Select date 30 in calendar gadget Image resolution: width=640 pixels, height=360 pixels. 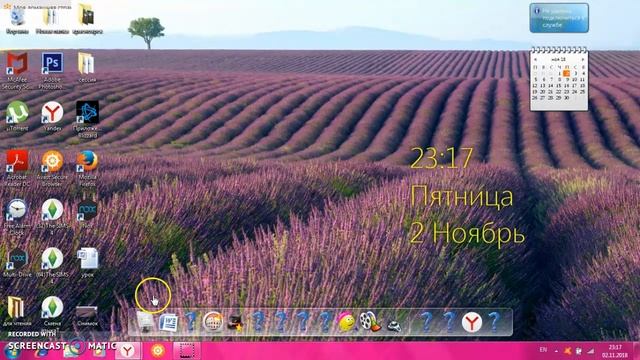click(x=567, y=98)
